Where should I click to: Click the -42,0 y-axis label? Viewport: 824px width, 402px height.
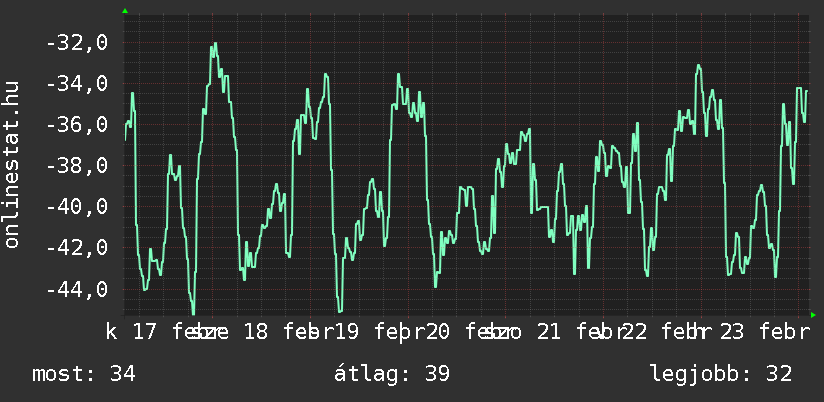(77, 248)
